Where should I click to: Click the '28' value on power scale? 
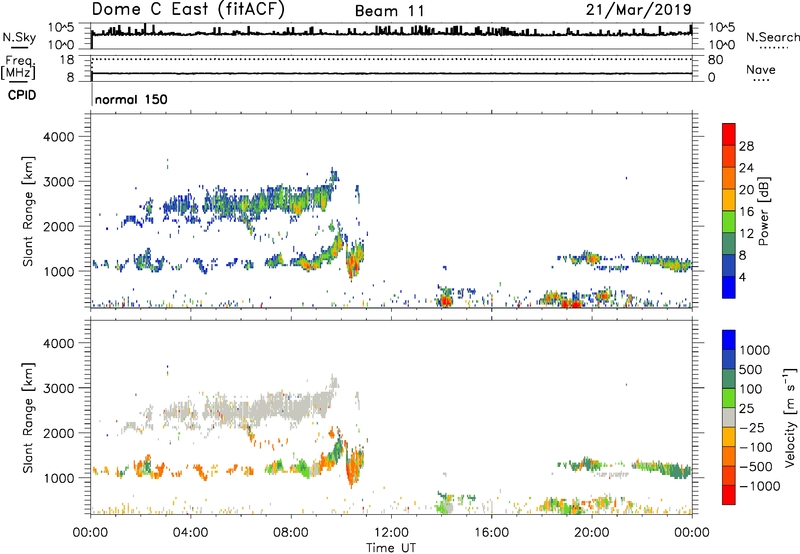click(x=746, y=146)
